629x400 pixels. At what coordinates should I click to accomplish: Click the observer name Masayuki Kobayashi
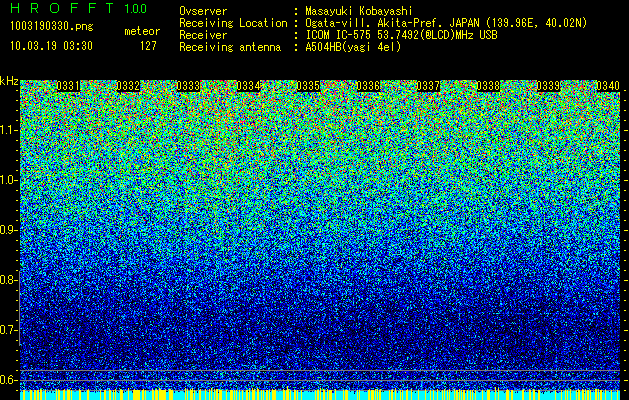[x=359, y=11]
